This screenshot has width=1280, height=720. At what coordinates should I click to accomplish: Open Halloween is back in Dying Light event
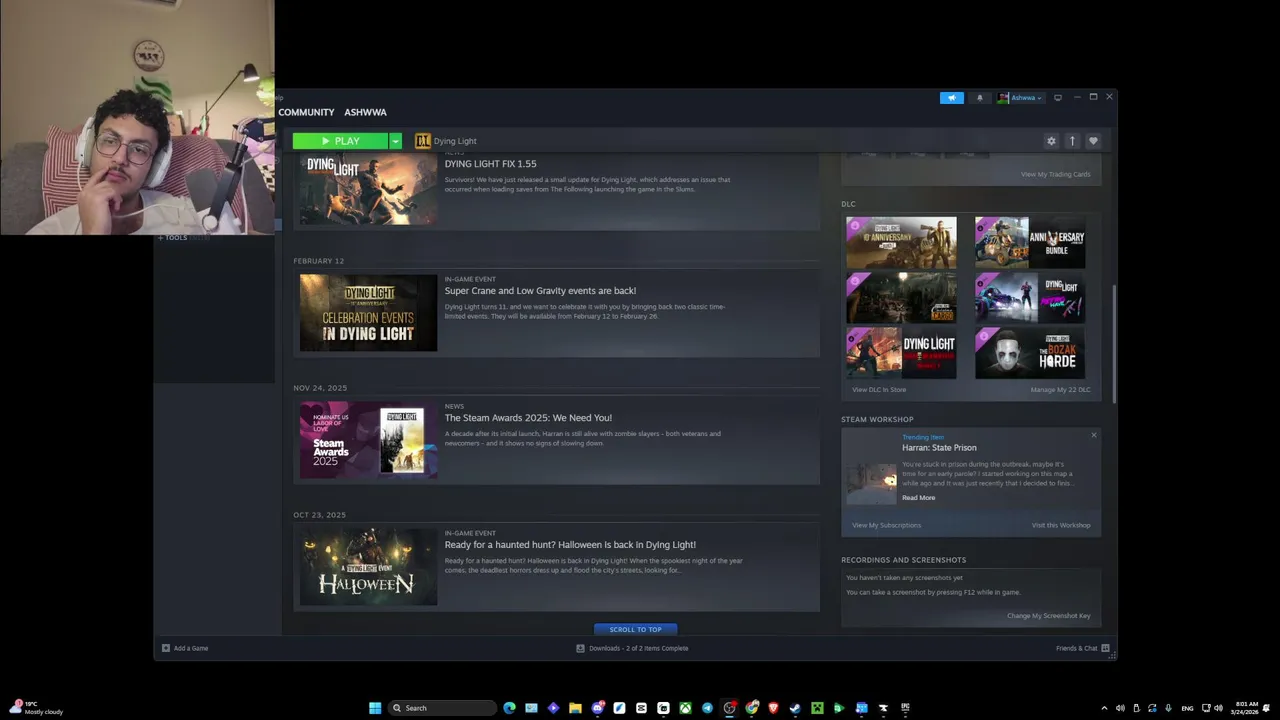(x=570, y=545)
